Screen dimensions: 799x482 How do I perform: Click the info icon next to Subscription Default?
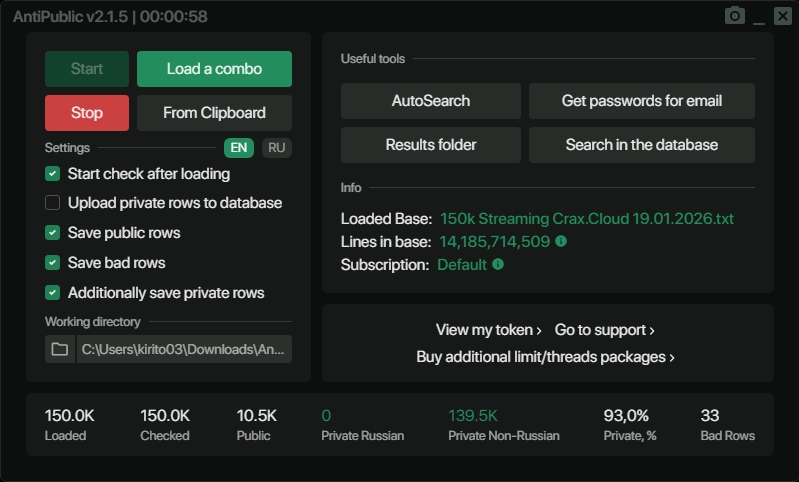tap(498, 265)
